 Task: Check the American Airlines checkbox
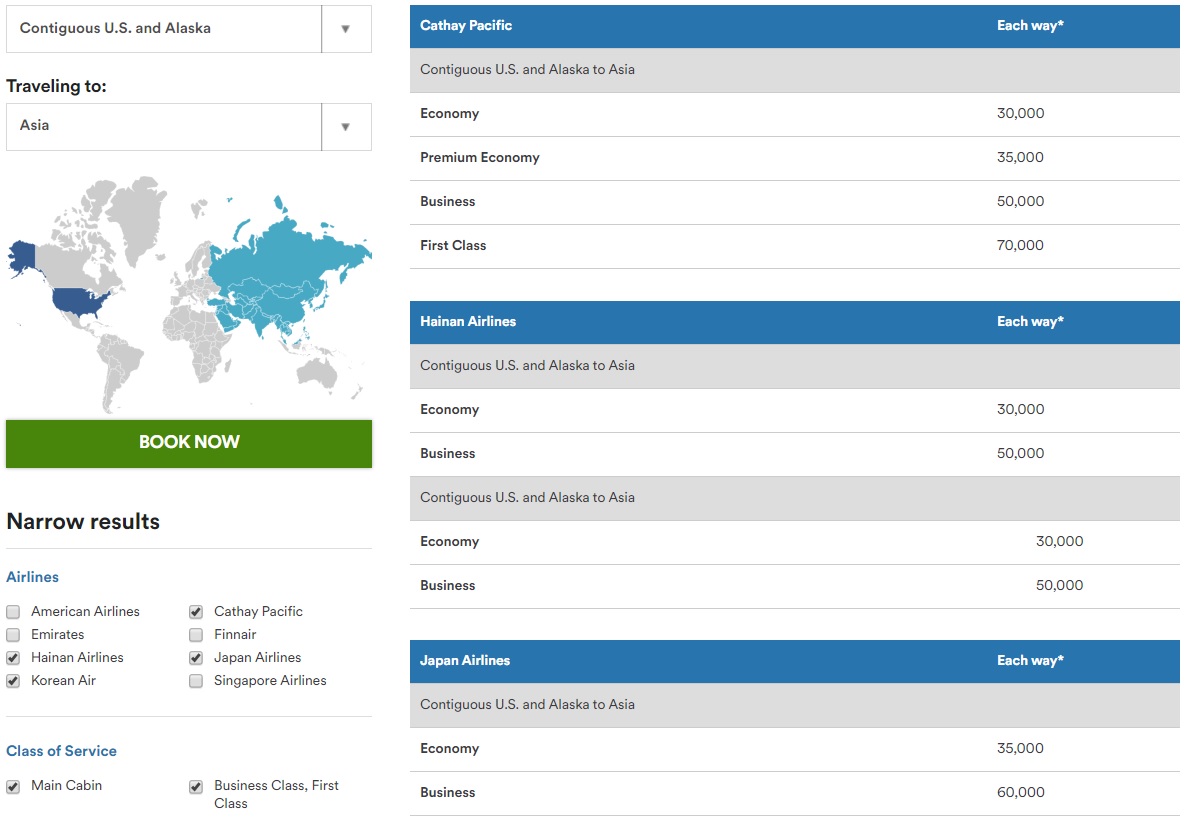pos(13,612)
